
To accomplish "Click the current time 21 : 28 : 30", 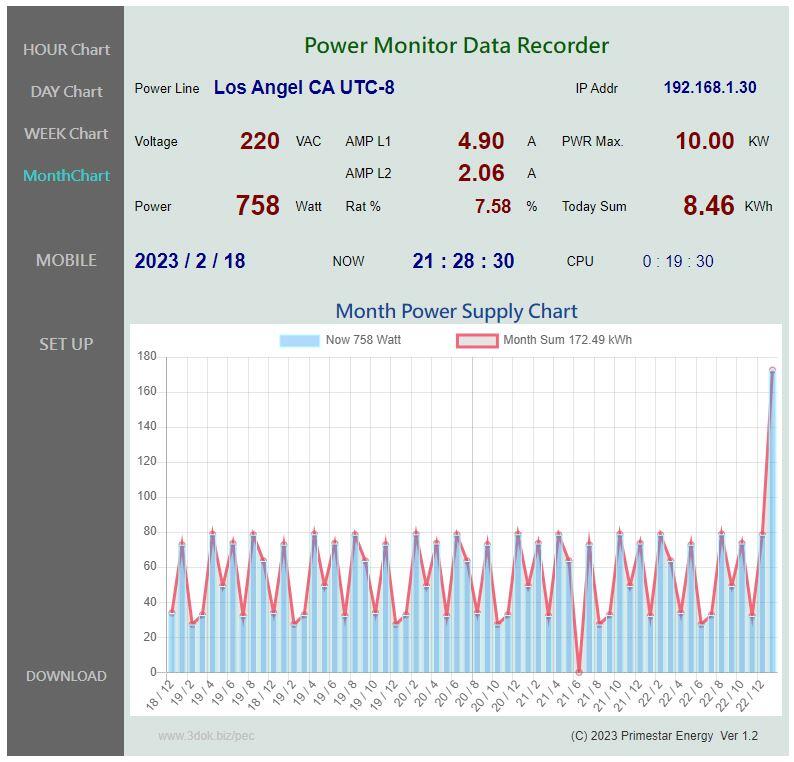I will (463, 261).
